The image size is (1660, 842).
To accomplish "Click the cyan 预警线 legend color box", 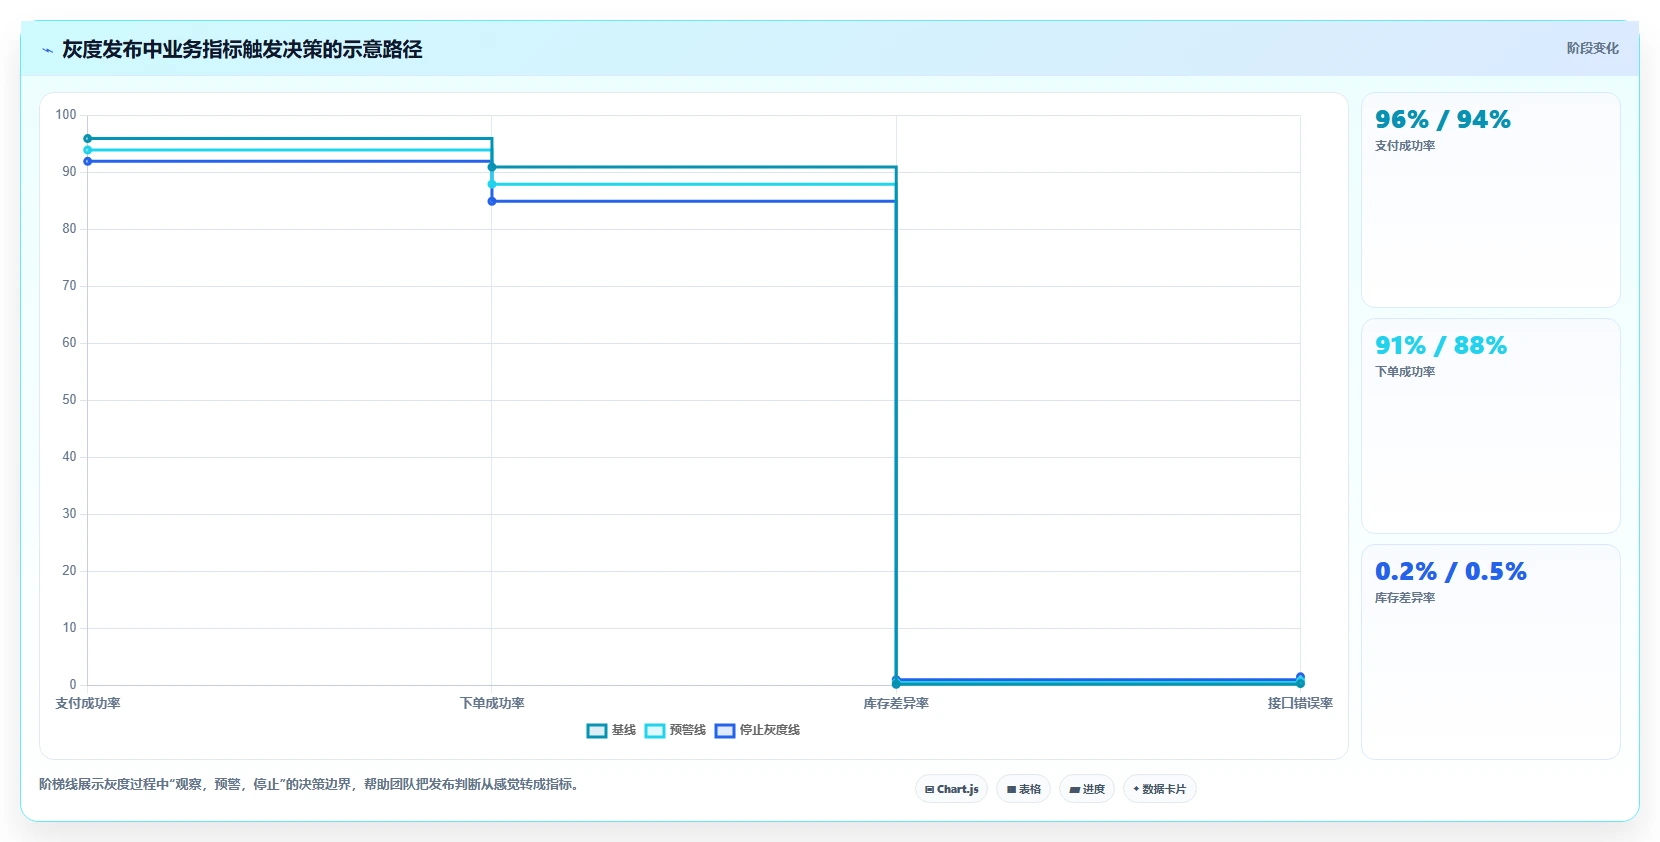I will tap(655, 731).
